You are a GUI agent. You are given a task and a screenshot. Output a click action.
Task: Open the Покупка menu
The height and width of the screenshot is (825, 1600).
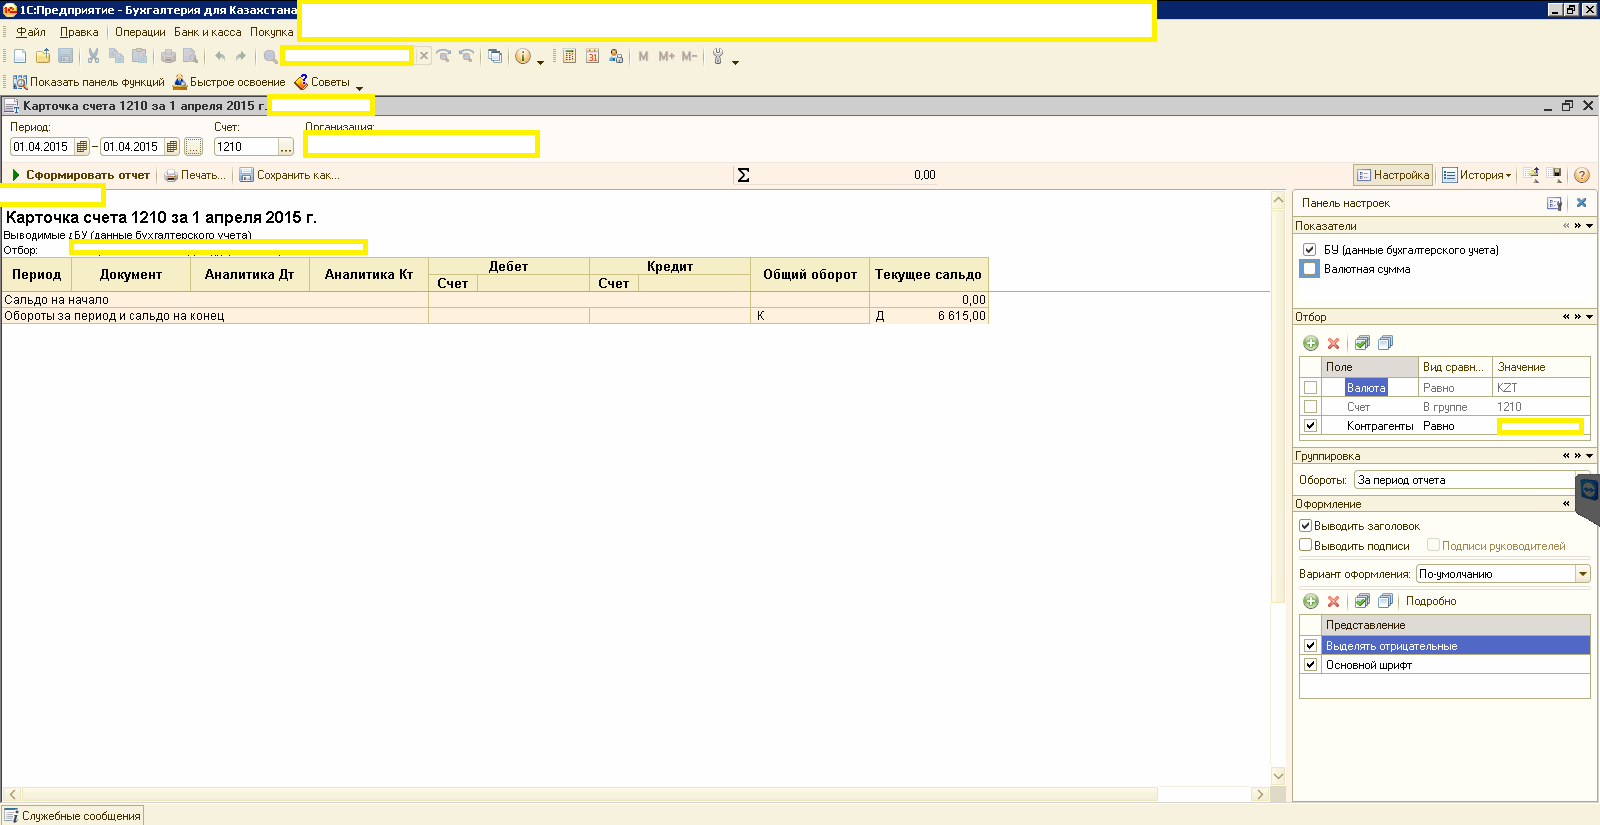(272, 32)
